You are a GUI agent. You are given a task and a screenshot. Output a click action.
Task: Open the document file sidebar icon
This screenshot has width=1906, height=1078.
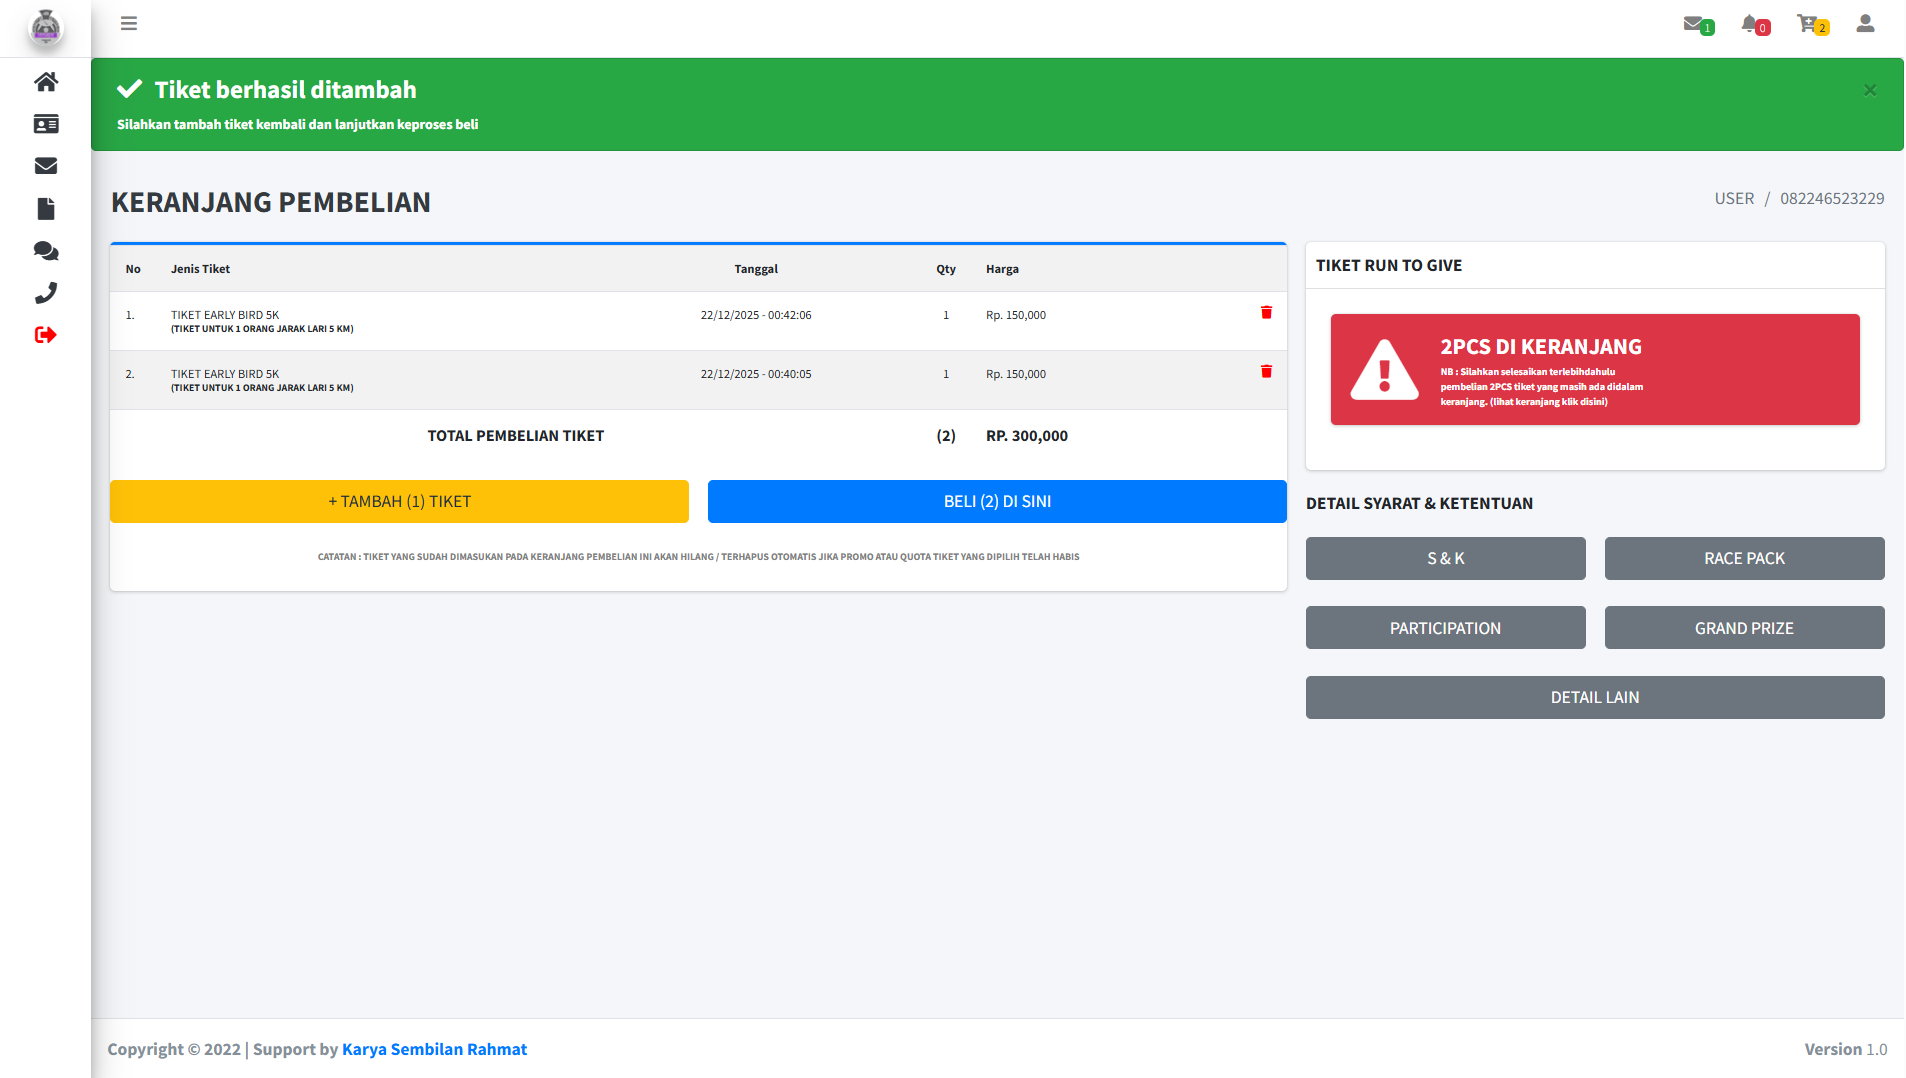click(46, 209)
